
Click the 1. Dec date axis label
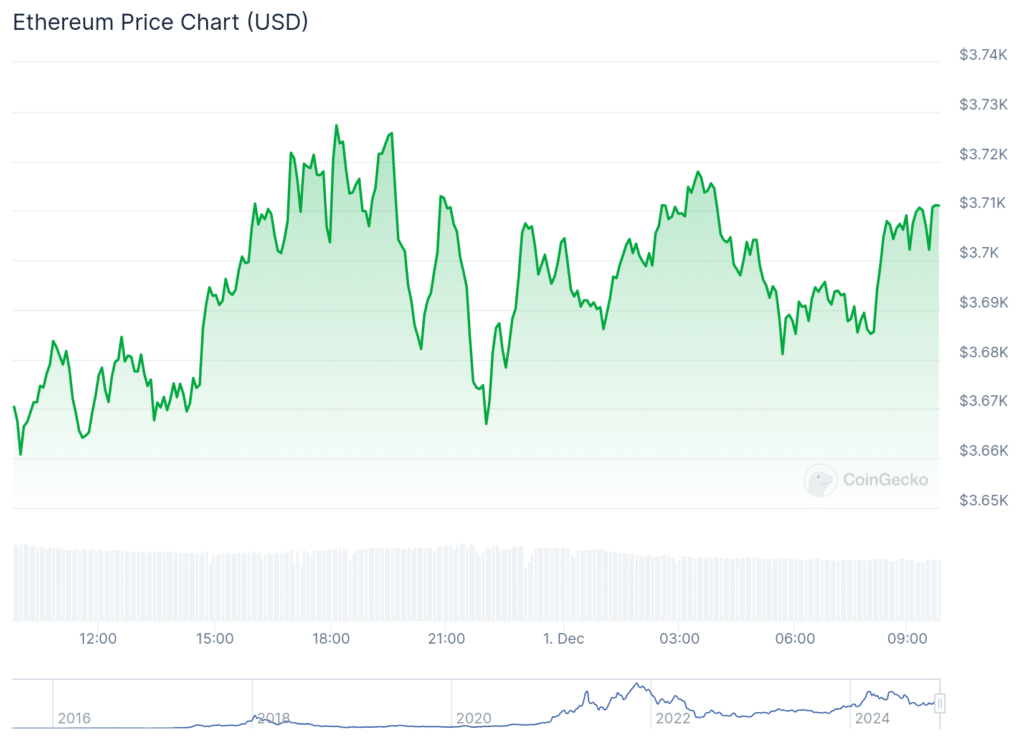[x=561, y=638]
